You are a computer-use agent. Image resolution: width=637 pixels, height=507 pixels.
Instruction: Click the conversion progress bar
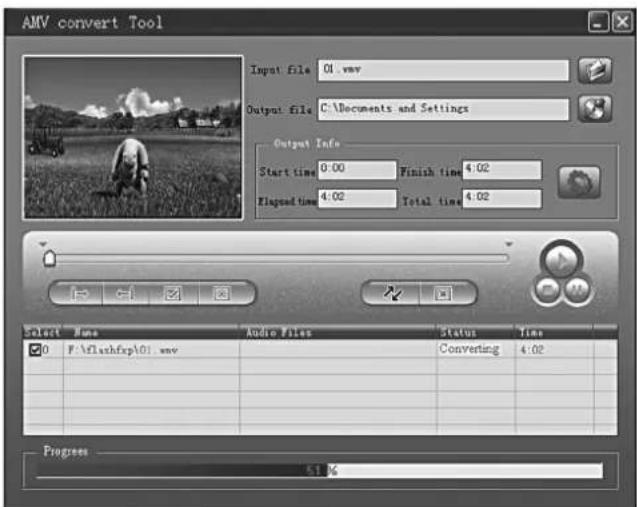click(319, 470)
